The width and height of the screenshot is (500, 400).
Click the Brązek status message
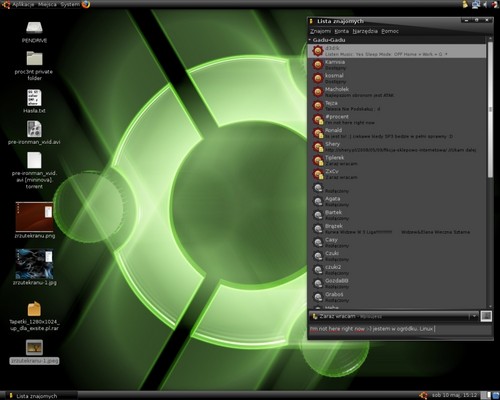click(397, 232)
